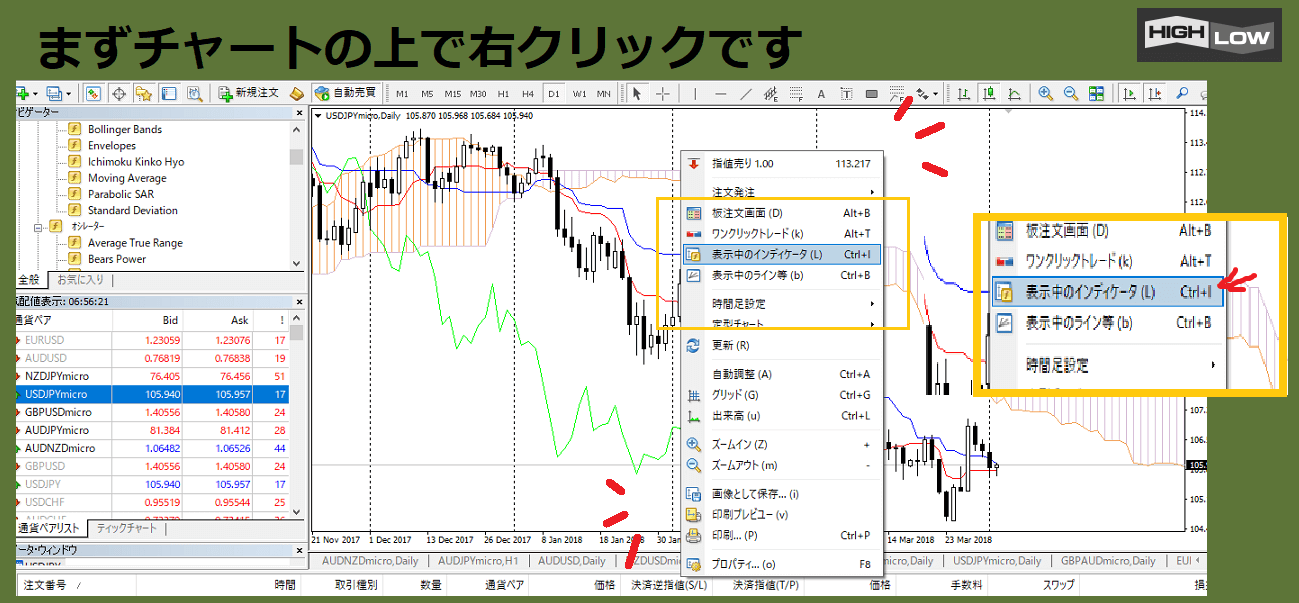Select the text label 'A' tool
Viewport: 1299px width, 603px height.
821,94
